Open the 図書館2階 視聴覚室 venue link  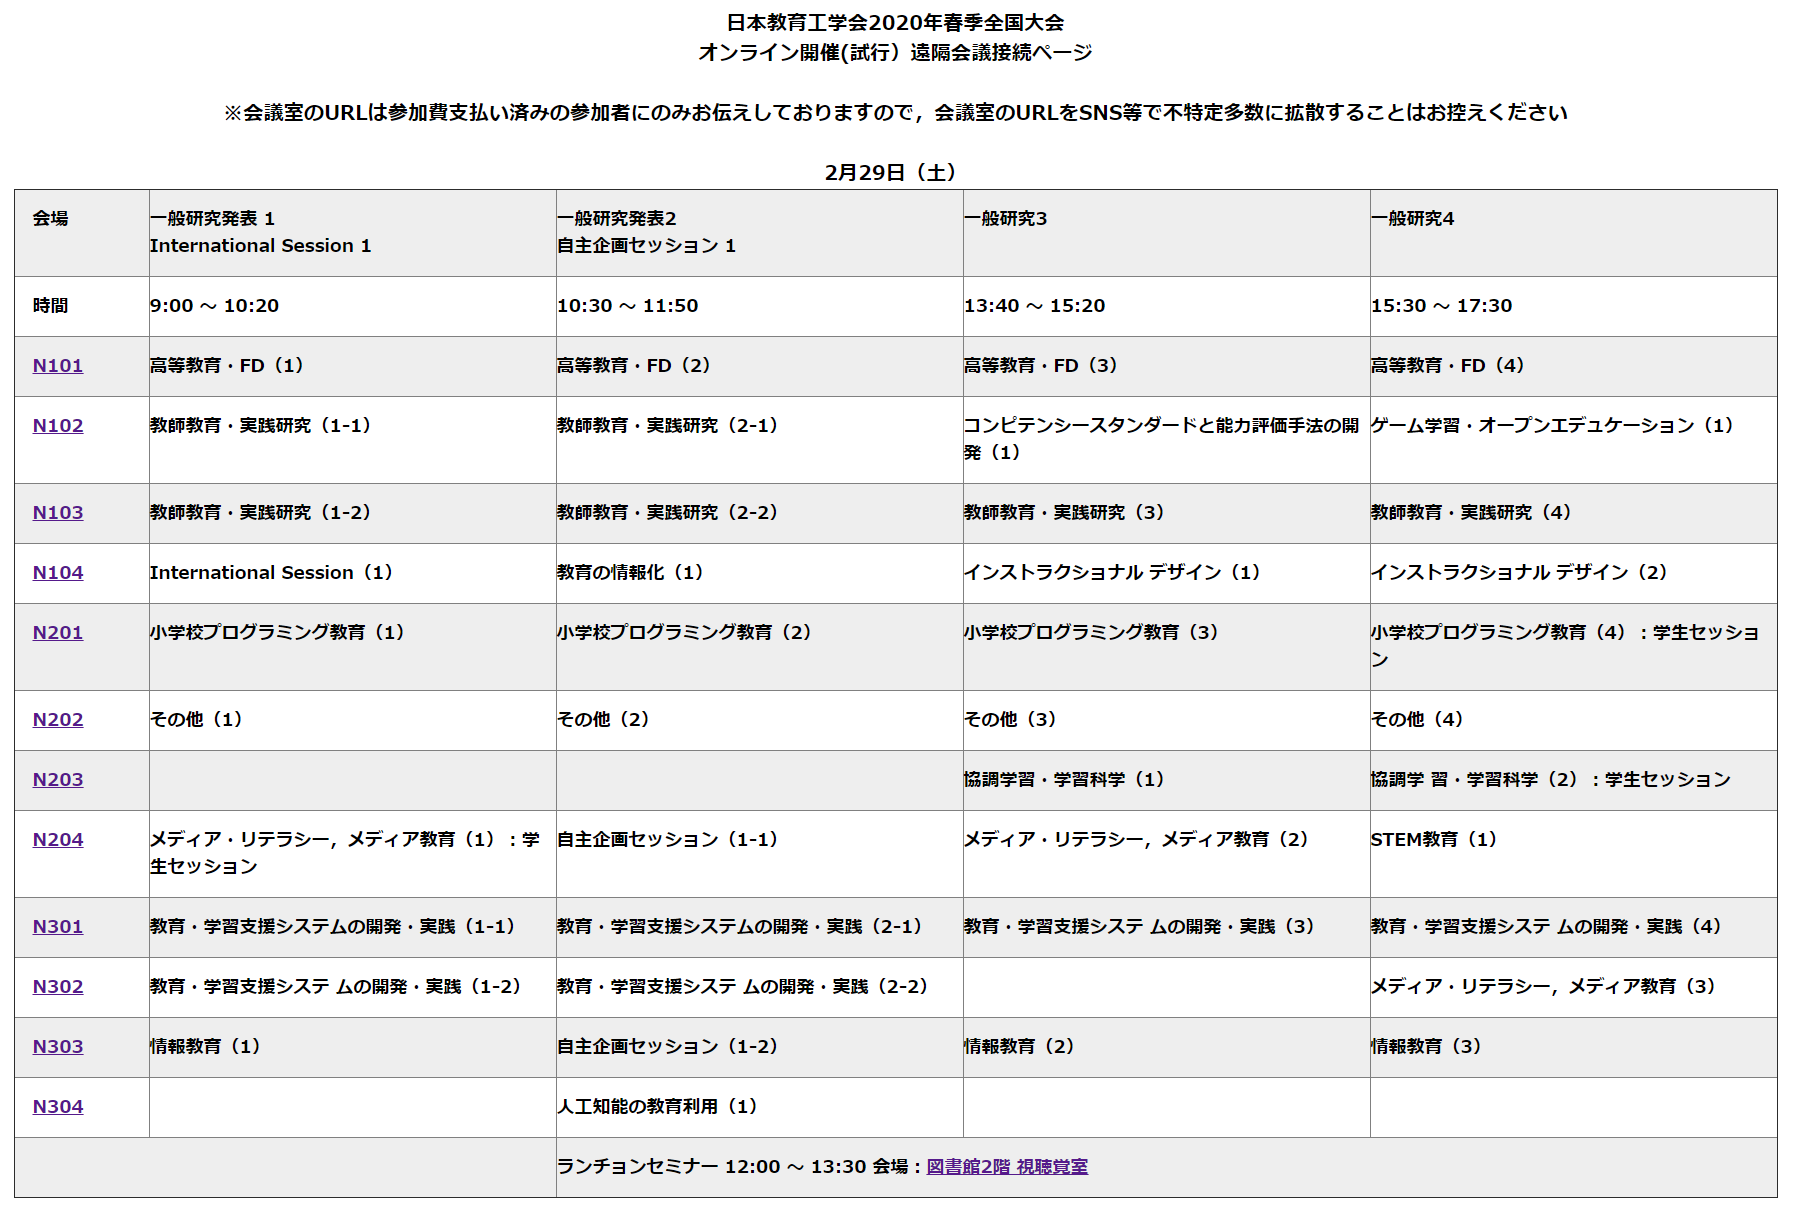1007,1167
